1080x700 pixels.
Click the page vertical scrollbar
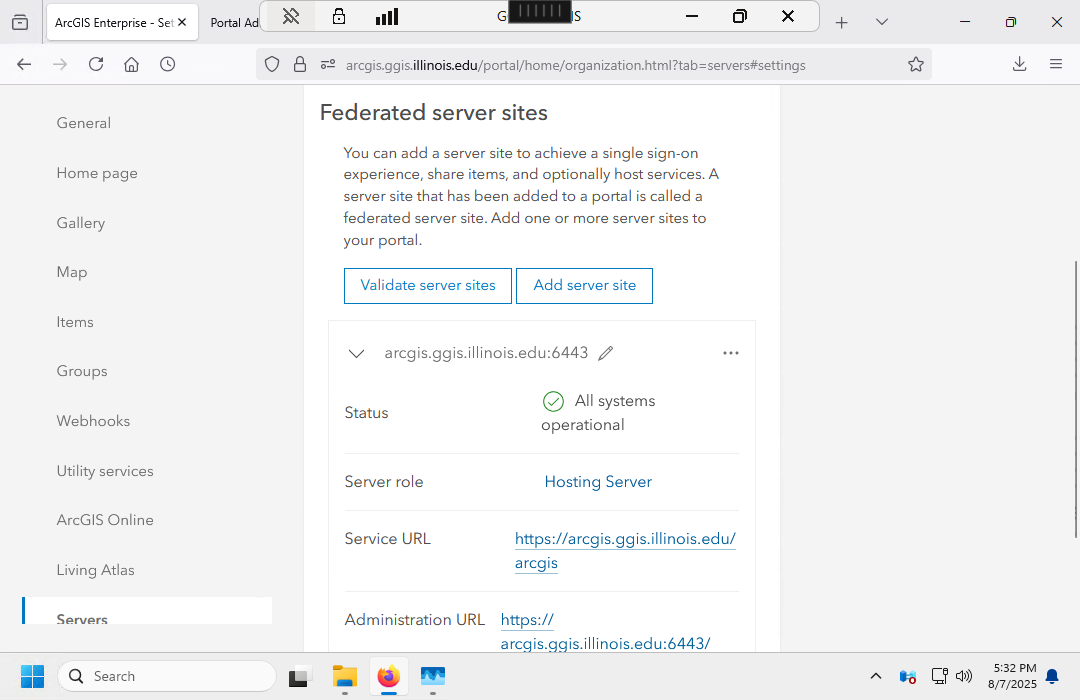[1075, 400]
